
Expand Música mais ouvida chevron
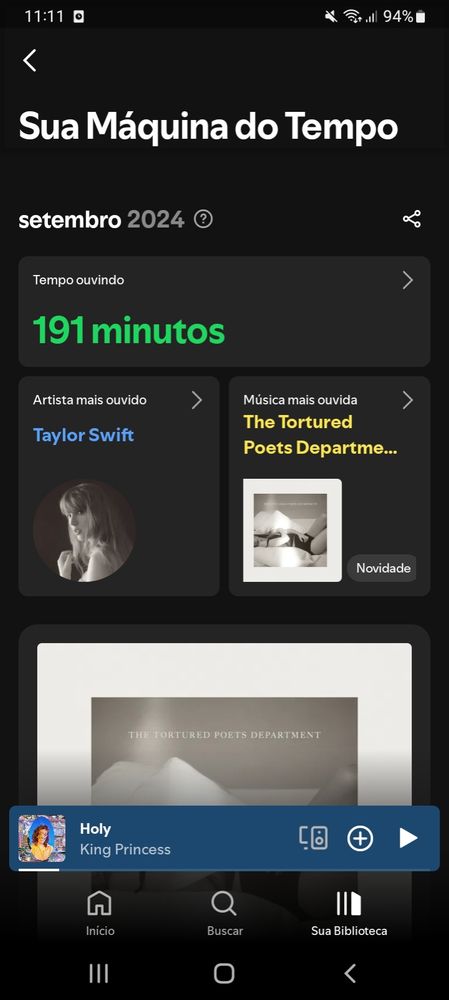(408, 400)
